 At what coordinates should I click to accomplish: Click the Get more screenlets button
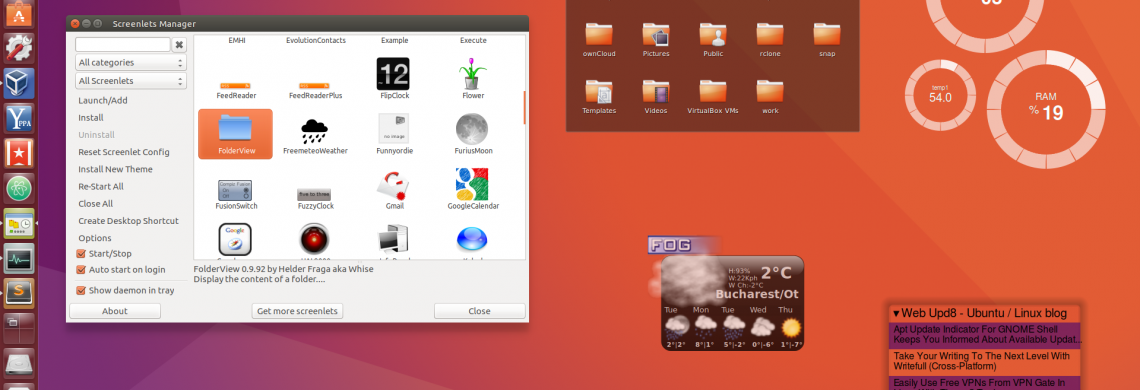[x=297, y=311]
